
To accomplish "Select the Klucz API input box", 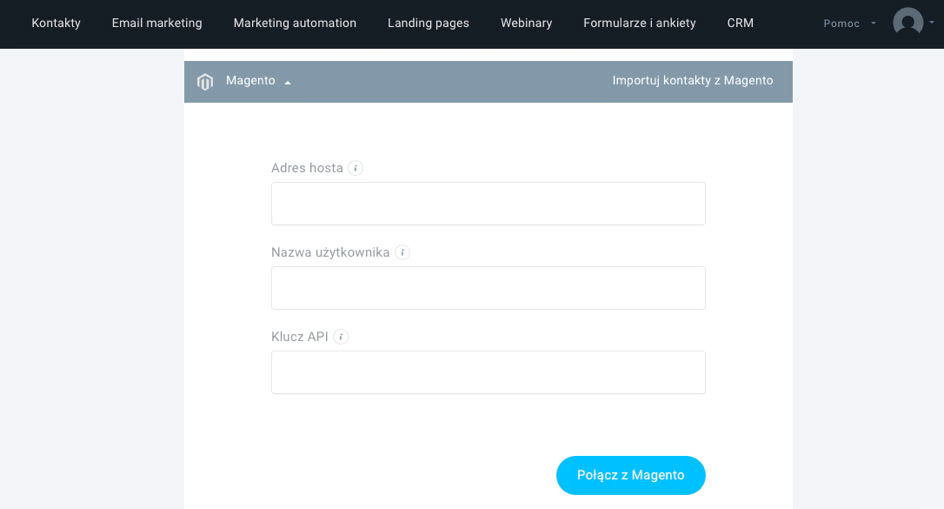I will coord(488,372).
